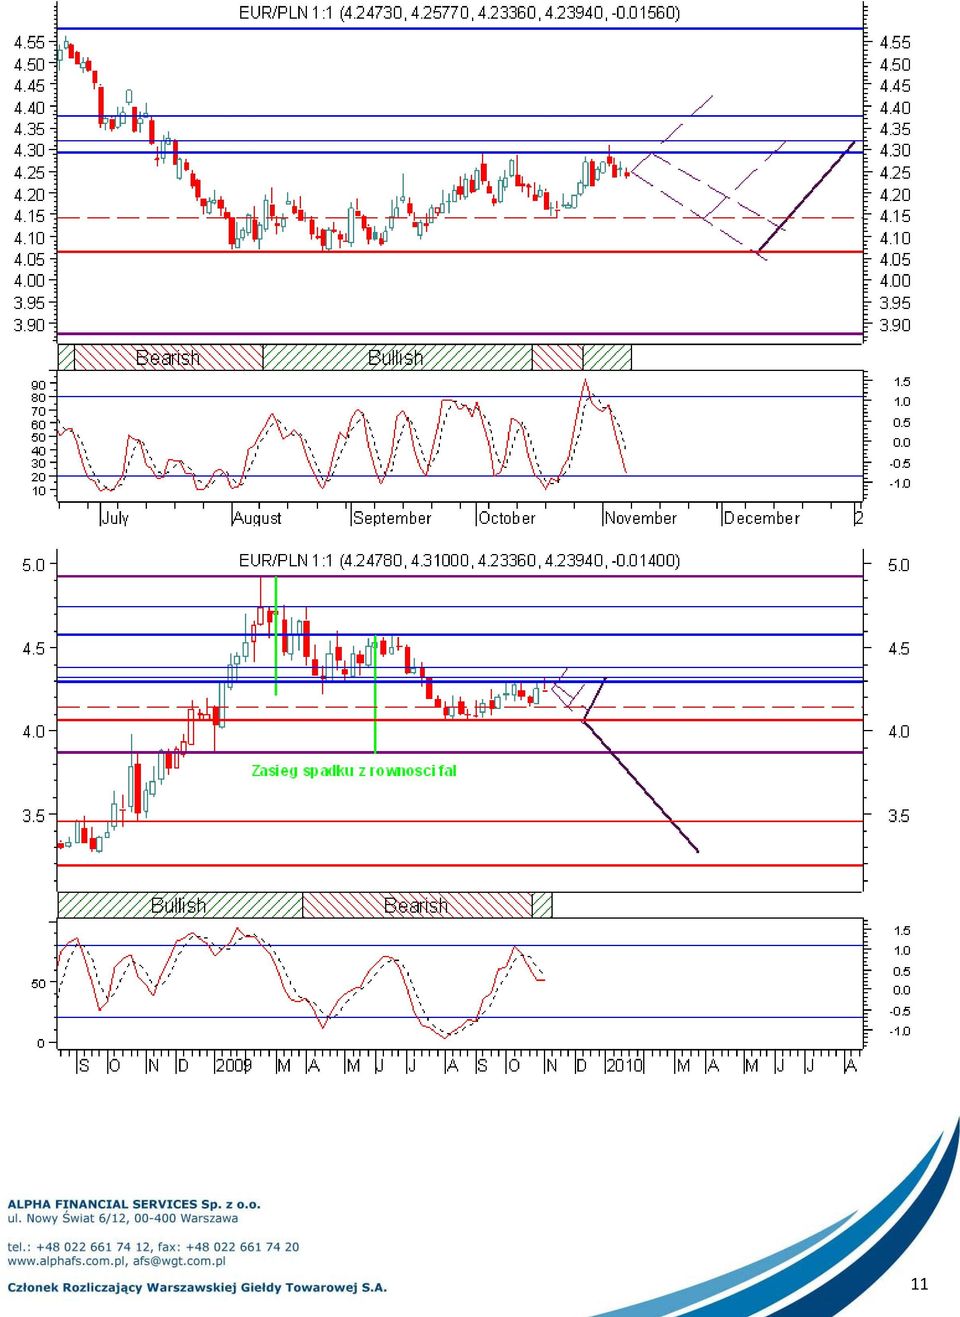Click the telephone and fax number line
Screen dimensions: 960x1317
point(153,1247)
